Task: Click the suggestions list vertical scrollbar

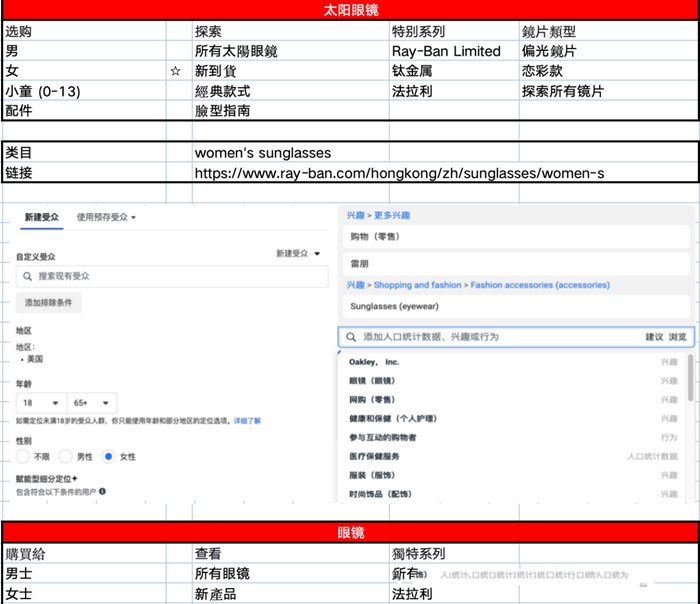Action: (690, 378)
